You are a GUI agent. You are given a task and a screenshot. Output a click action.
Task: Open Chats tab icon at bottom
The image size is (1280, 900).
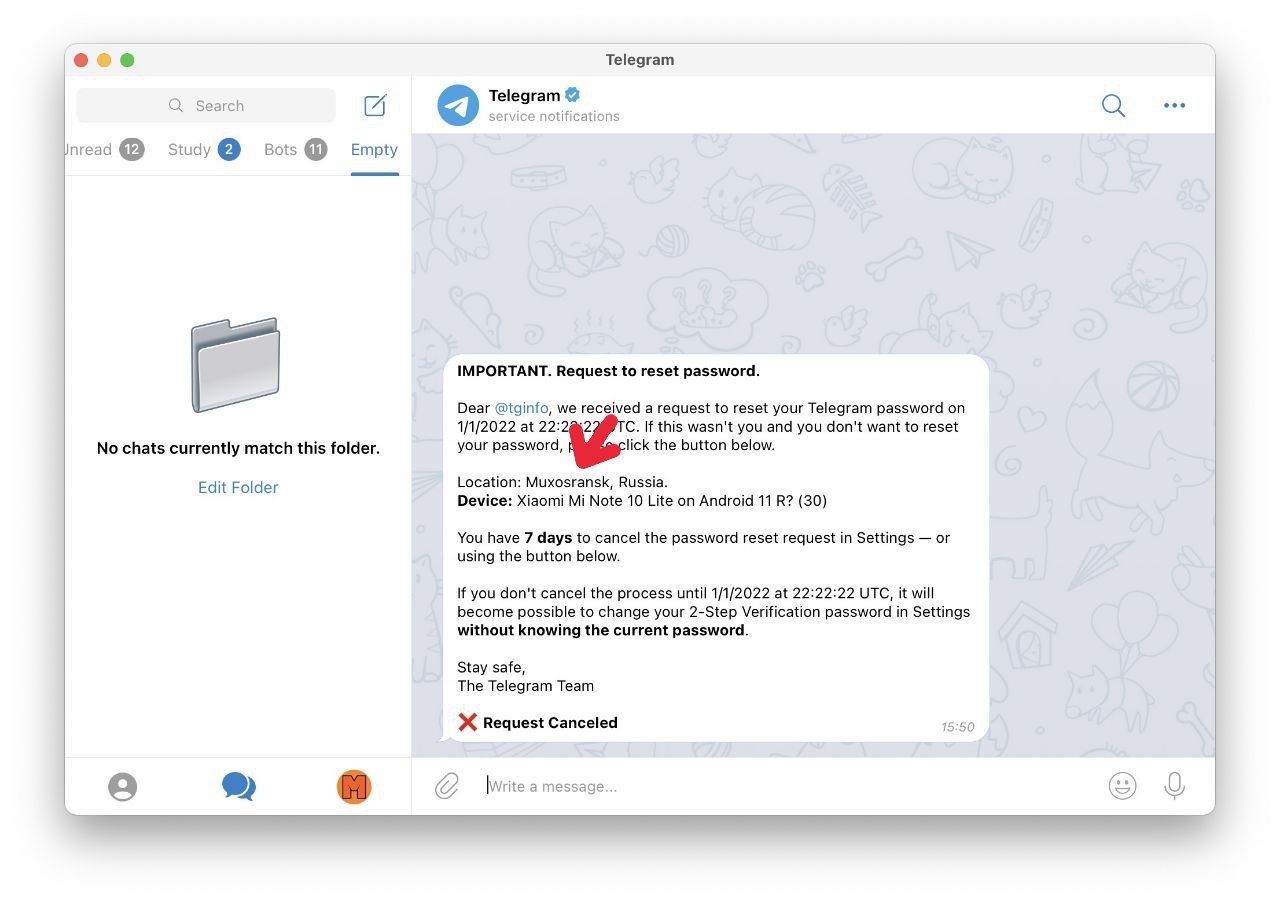[x=238, y=786]
